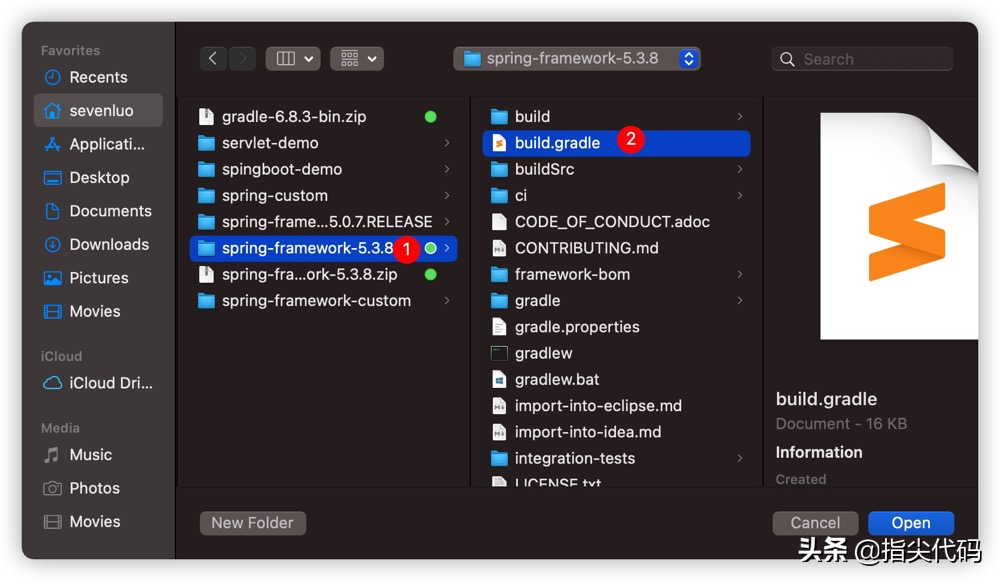The image size is (1000, 581).
Task: Click the Photos camera sidebar icon
Action: pos(52,489)
